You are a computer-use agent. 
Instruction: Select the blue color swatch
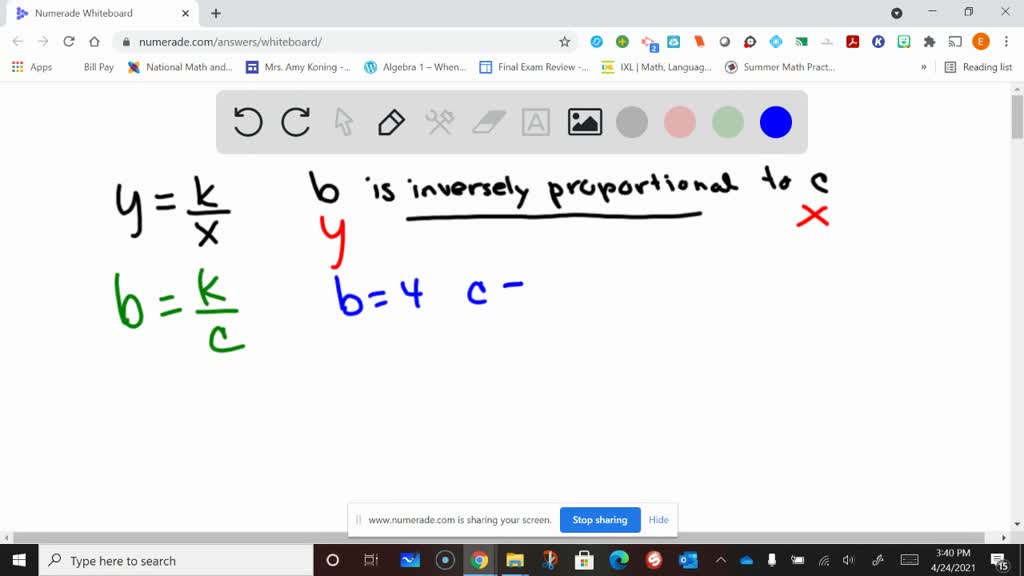[775, 122]
